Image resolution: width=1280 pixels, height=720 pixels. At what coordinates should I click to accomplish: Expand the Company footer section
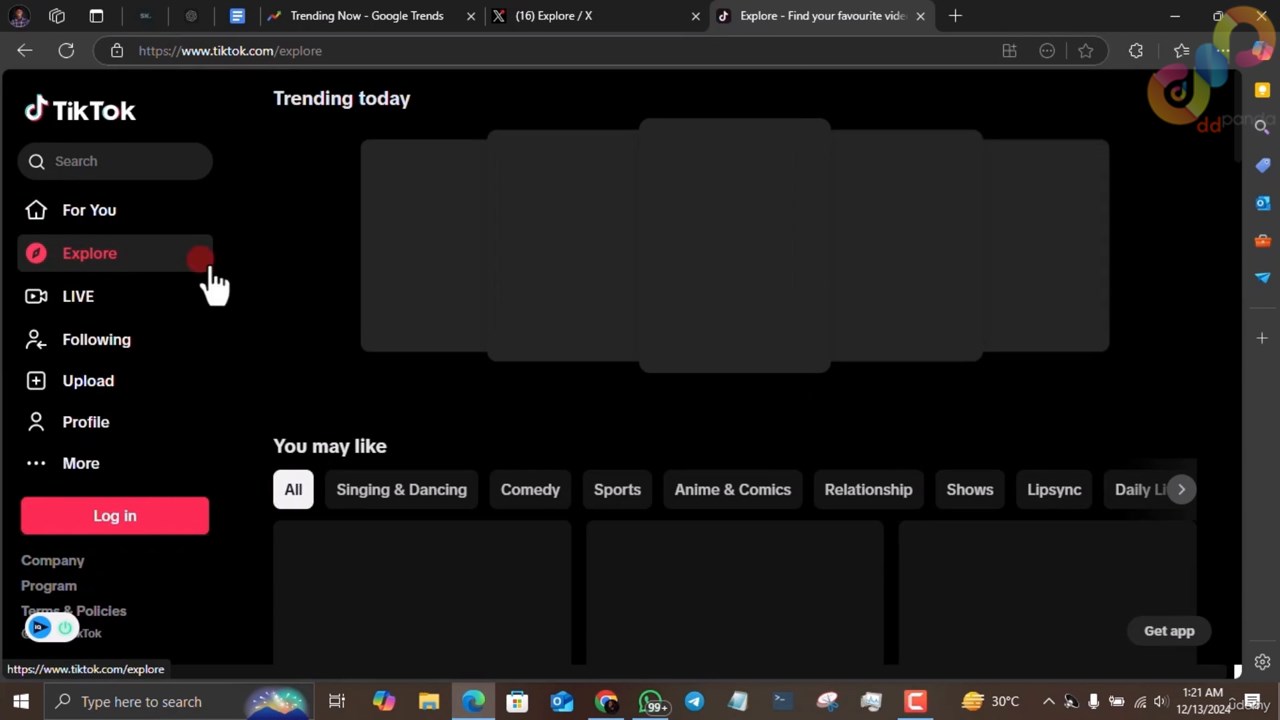(53, 561)
